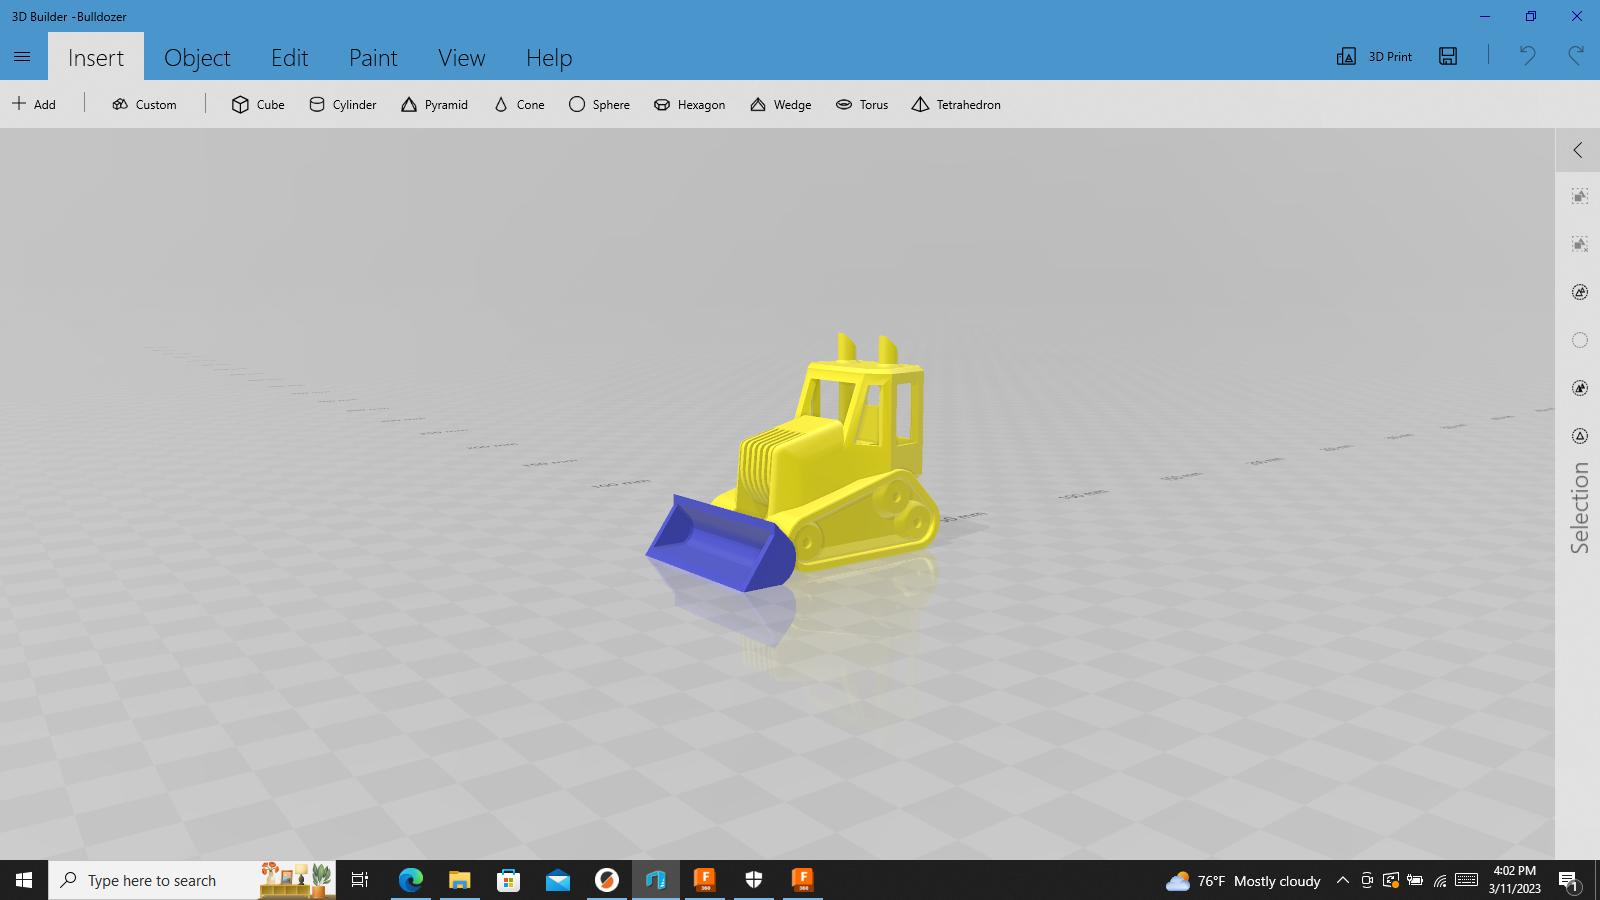Insert a Hexagon shape
The image size is (1600, 900).
[689, 104]
